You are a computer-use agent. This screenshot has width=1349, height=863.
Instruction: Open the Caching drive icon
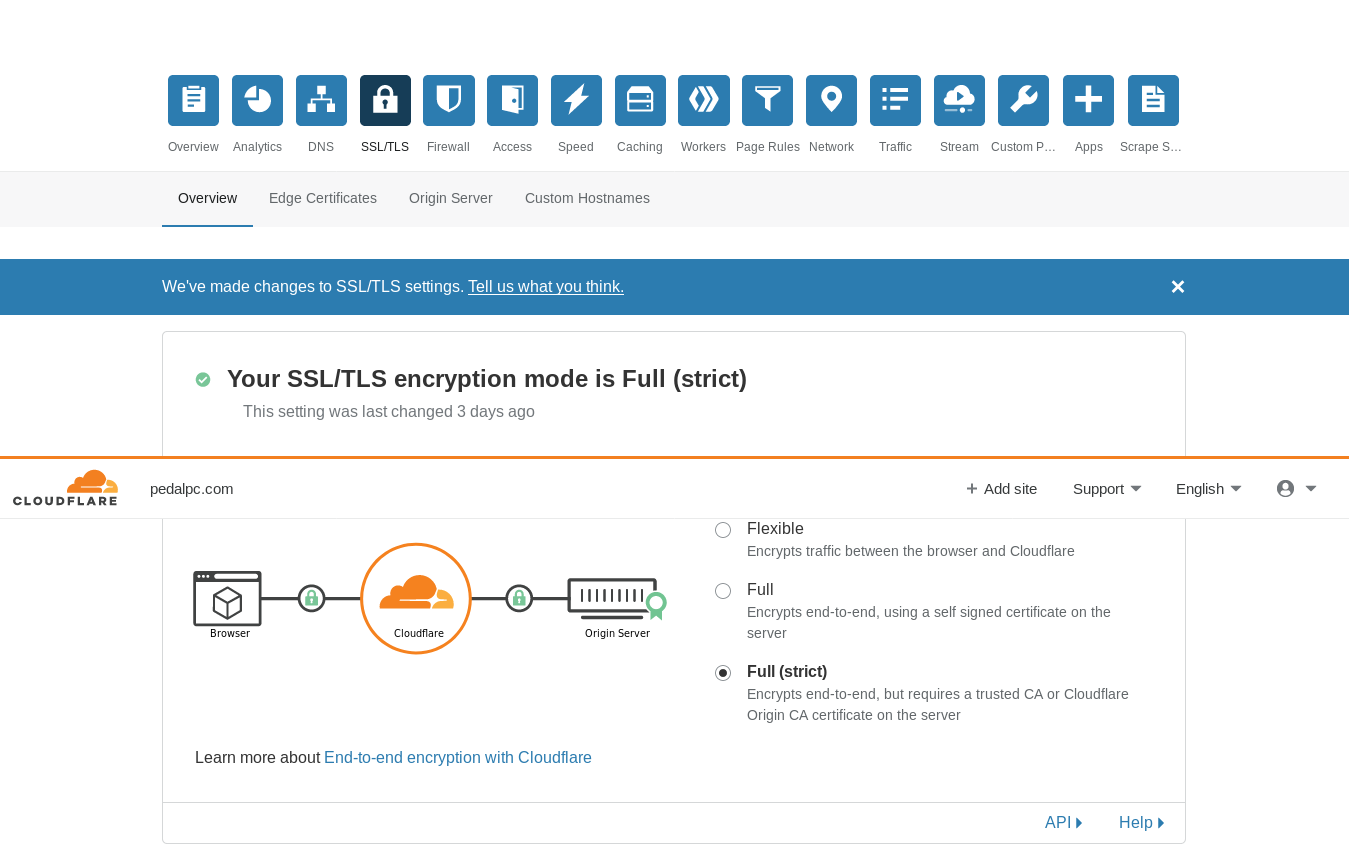(640, 100)
